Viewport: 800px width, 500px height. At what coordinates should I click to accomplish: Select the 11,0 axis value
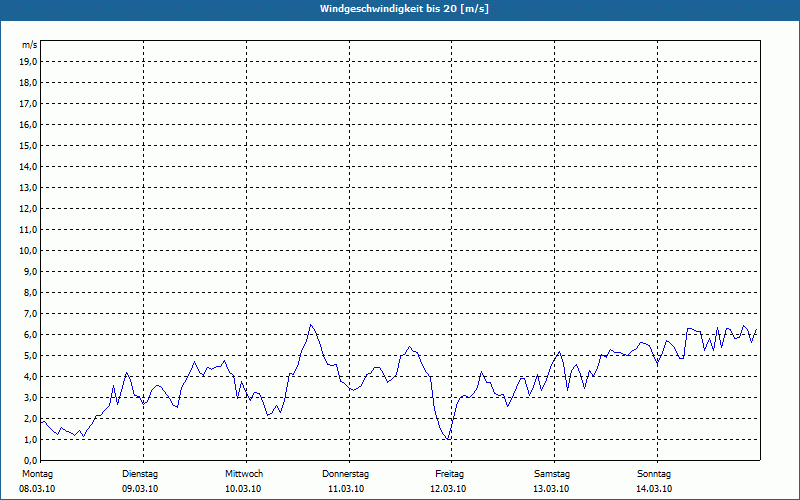point(28,230)
